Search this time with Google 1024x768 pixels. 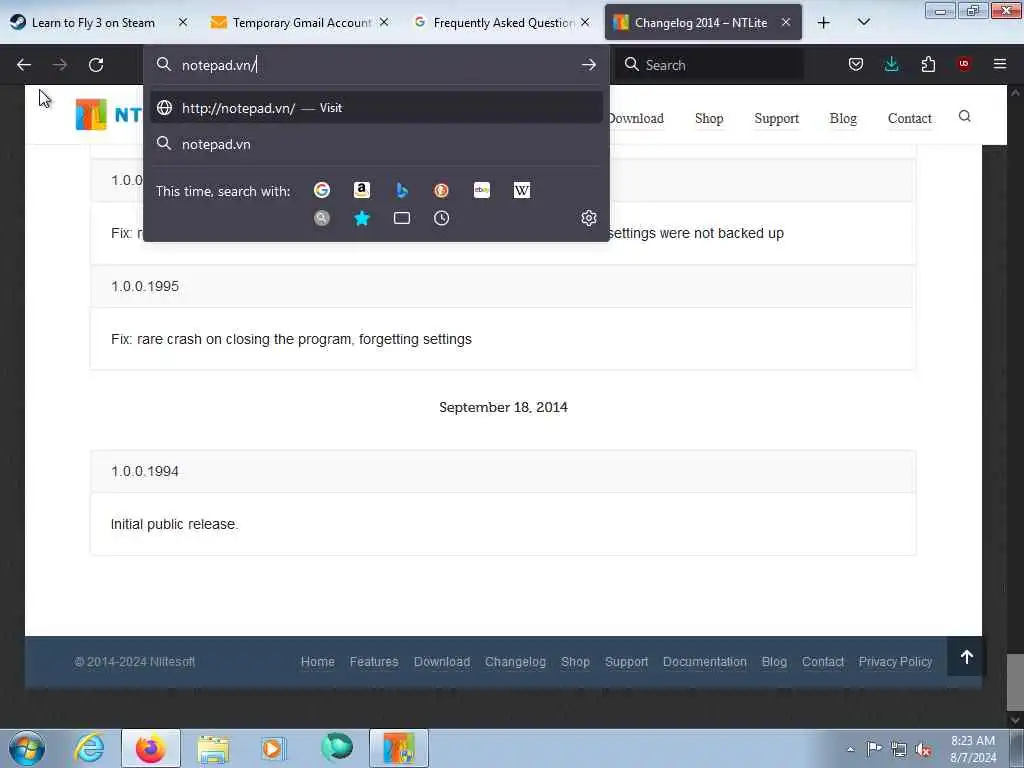[322, 190]
